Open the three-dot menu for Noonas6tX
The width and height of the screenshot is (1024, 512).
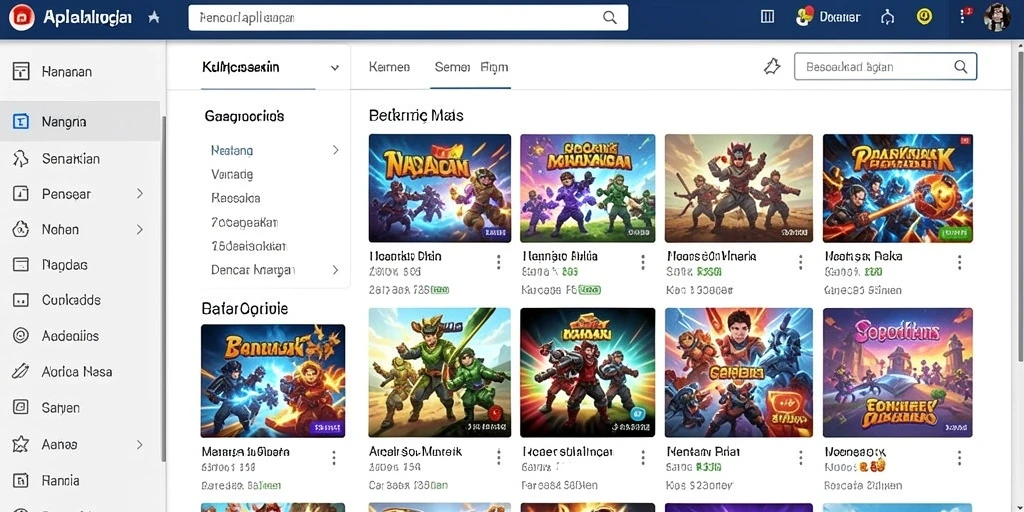(959, 457)
